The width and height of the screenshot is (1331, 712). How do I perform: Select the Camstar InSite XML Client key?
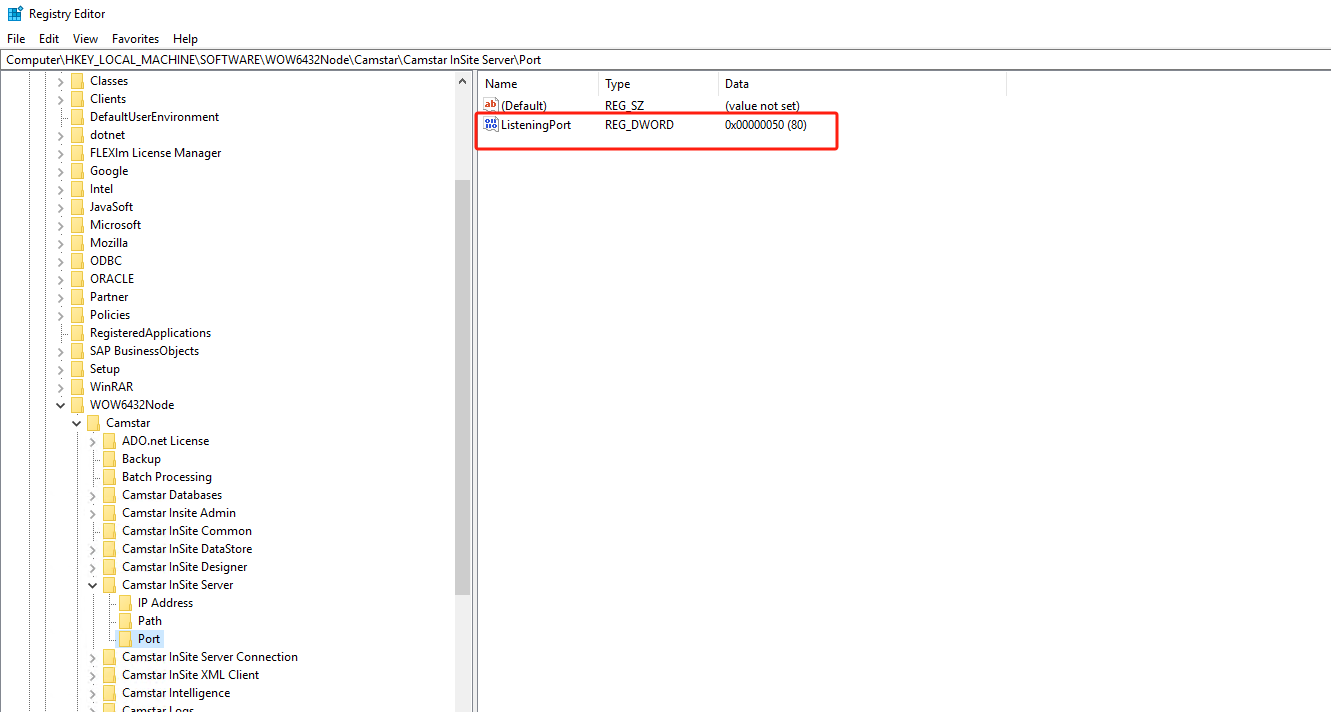191,675
